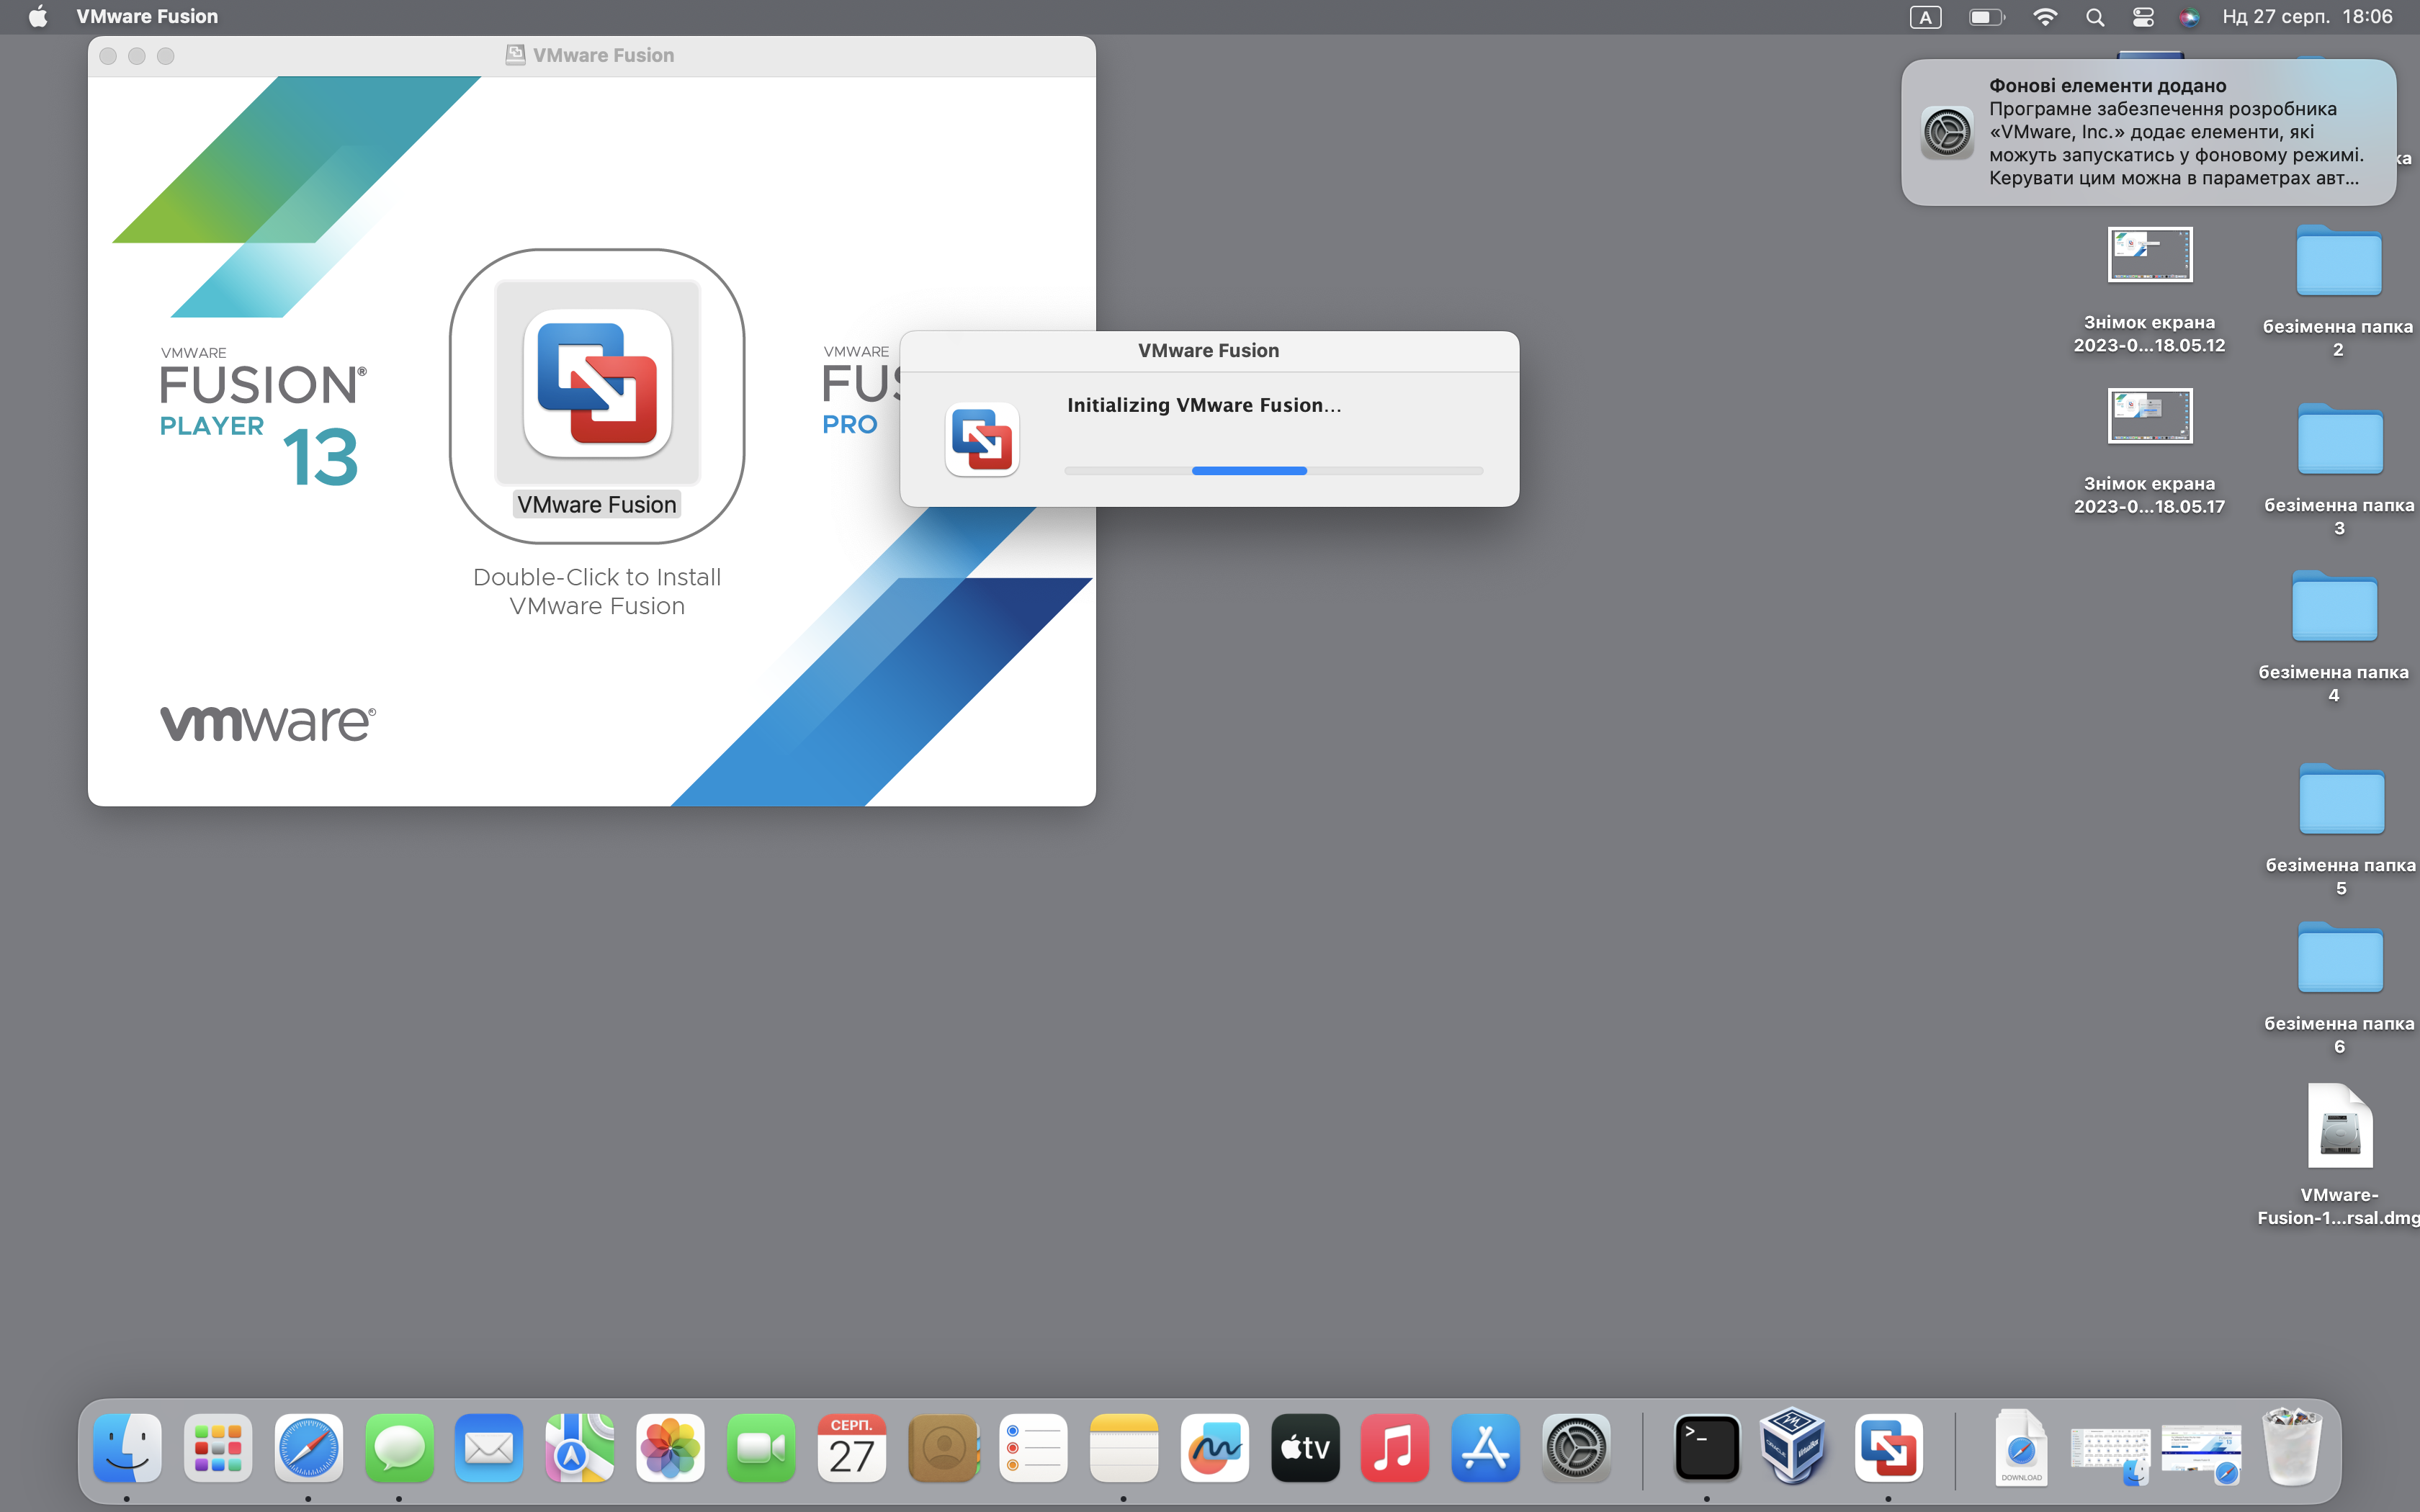Click the Wi-Fi status icon
Image resolution: width=2420 pixels, height=1512 pixels.
tap(2045, 17)
